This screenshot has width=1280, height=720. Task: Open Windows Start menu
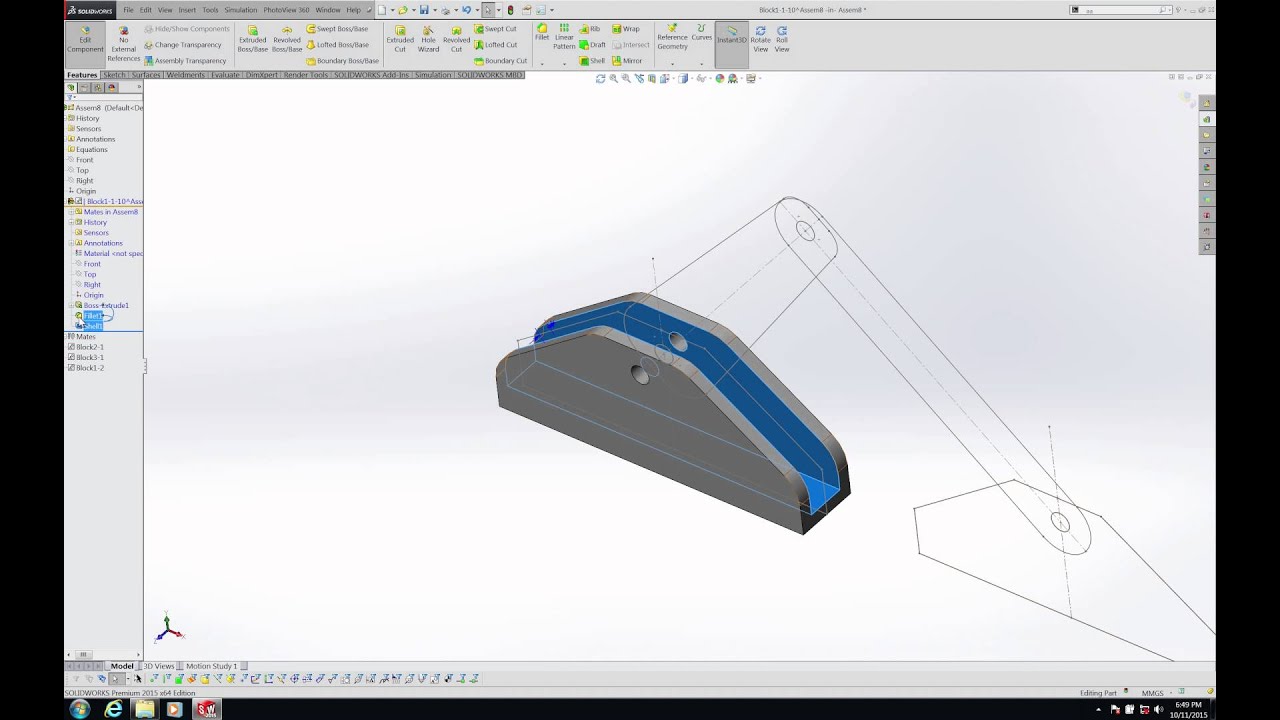(x=80, y=709)
